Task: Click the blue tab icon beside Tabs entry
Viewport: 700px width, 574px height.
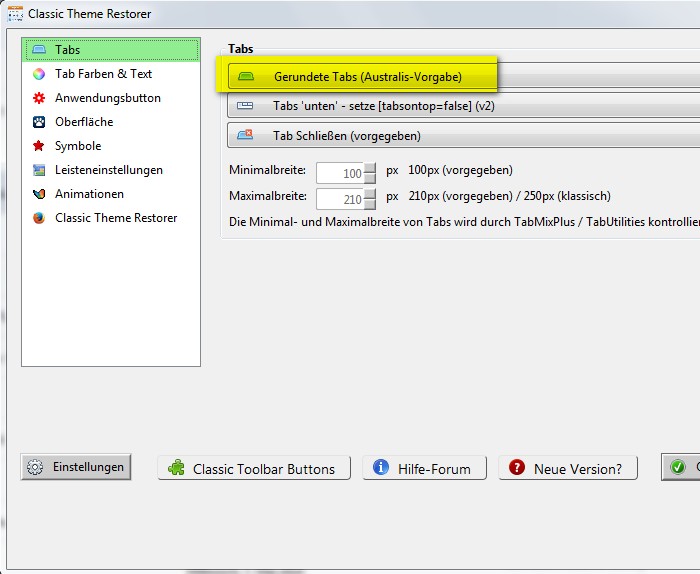Action: tap(39, 50)
